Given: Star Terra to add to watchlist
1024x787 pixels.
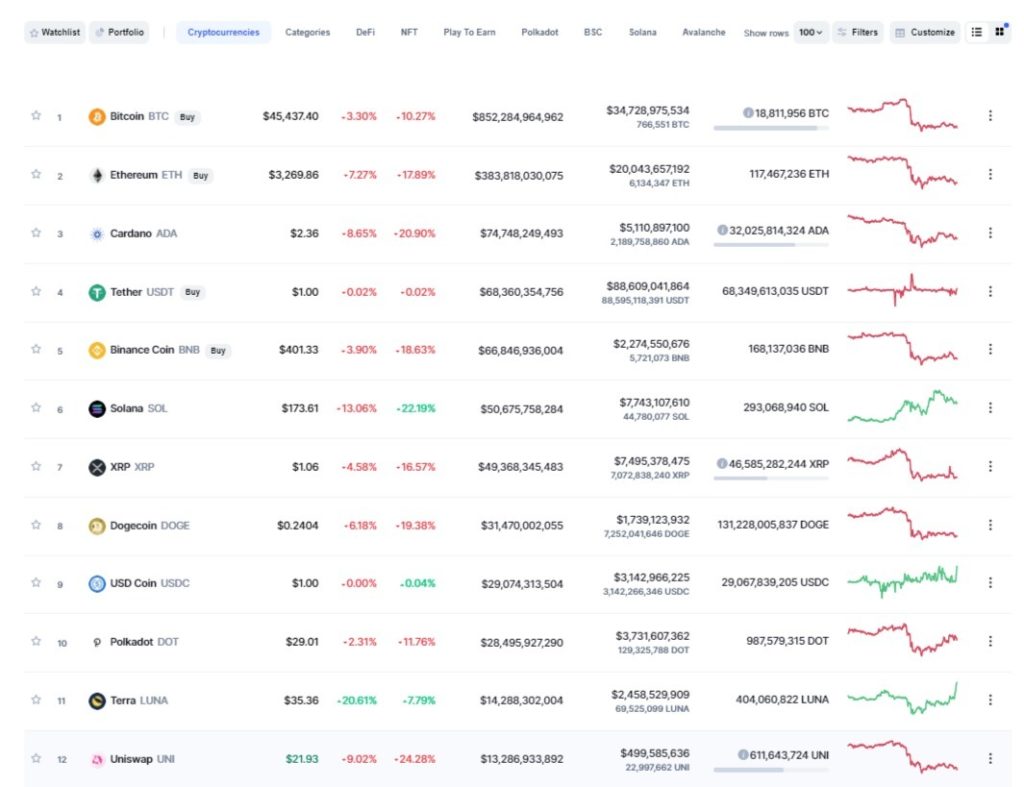Looking at the screenshot, I should pyautogui.click(x=36, y=699).
